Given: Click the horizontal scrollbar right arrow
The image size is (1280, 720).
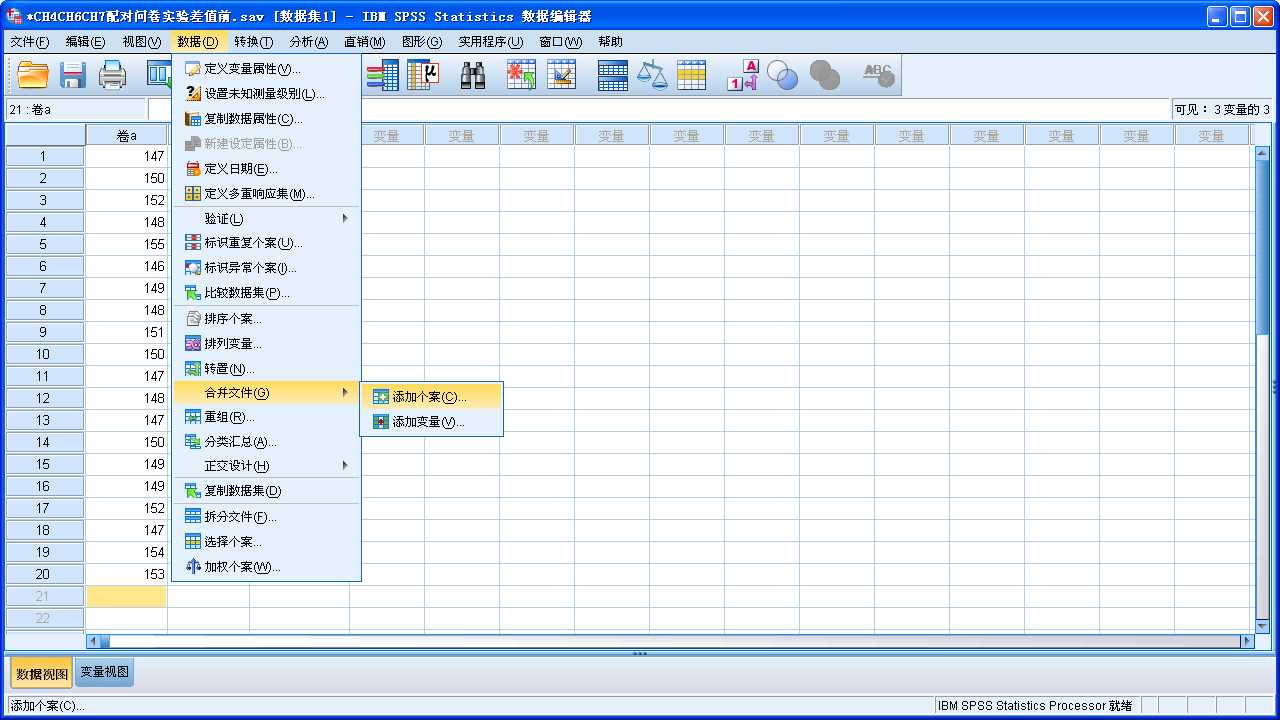Looking at the screenshot, I should pos(1246,641).
